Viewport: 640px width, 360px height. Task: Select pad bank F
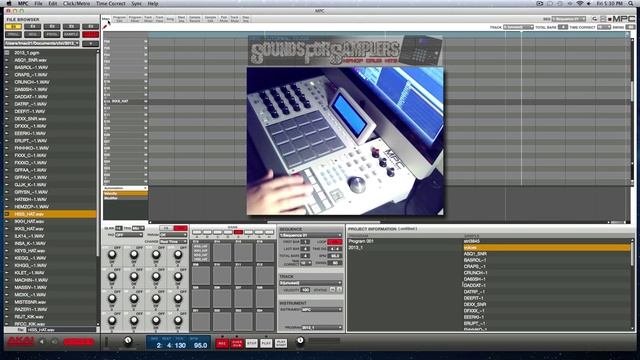tap(249, 232)
